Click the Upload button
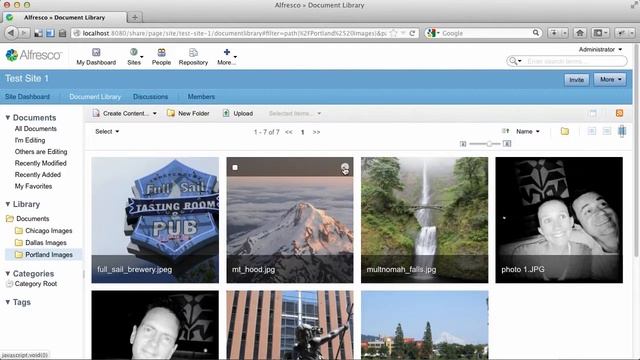This screenshot has width=640, height=360. [x=238, y=113]
